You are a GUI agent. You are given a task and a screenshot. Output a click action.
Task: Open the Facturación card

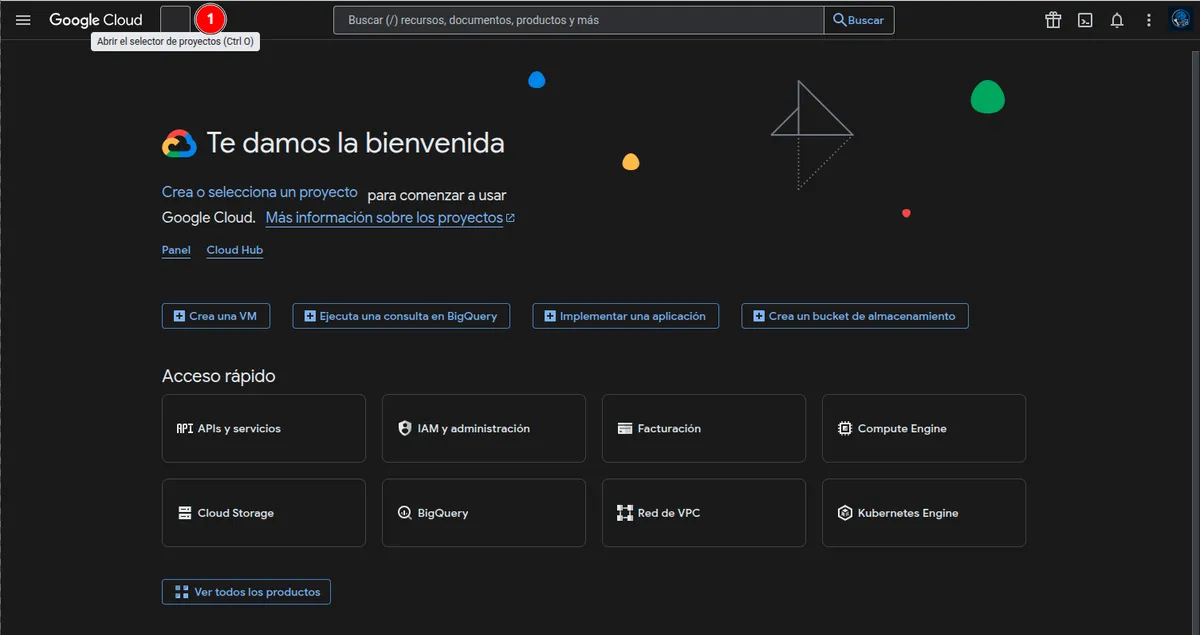(x=704, y=428)
